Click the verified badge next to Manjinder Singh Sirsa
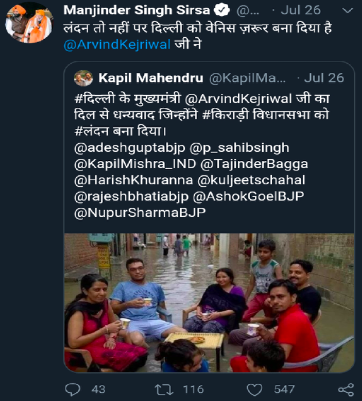The image size is (362, 401). (222, 10)
